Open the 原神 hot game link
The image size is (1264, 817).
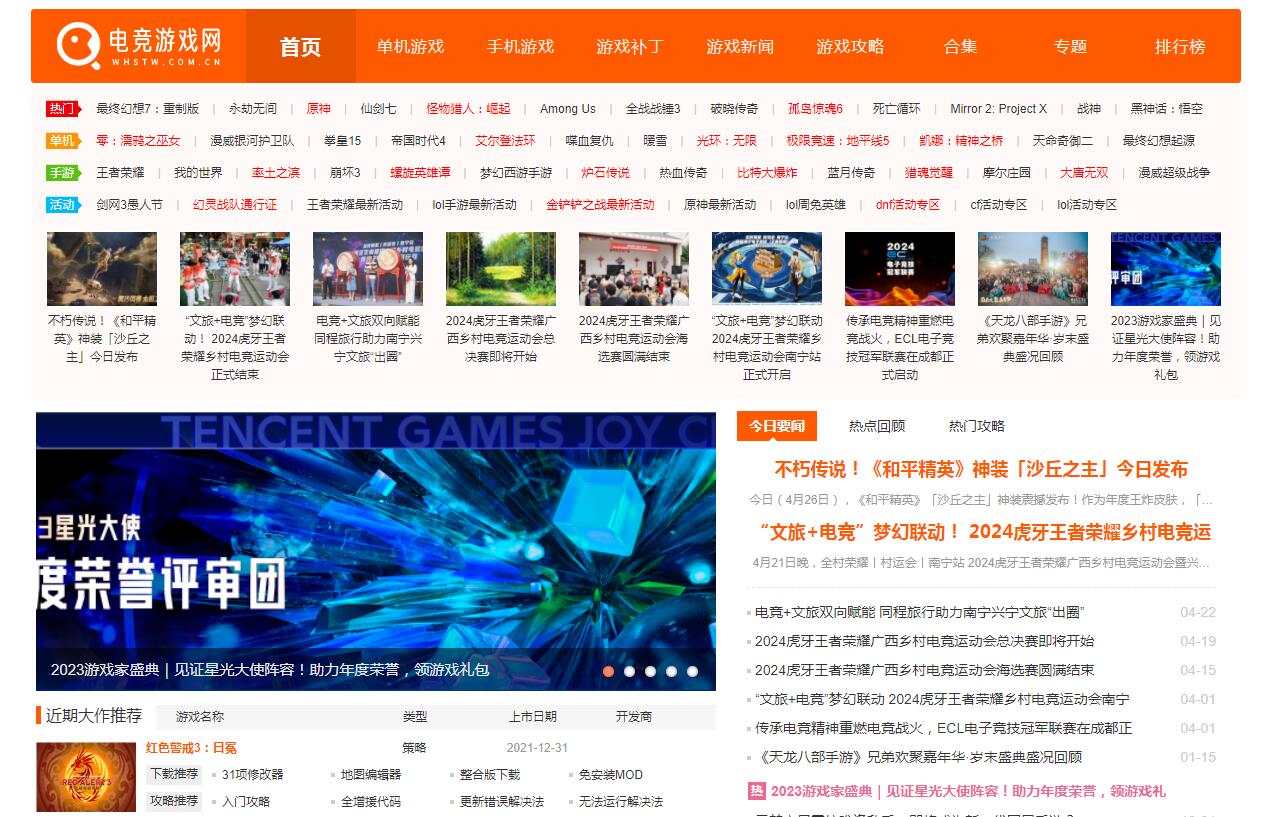(x=318, y=108)
